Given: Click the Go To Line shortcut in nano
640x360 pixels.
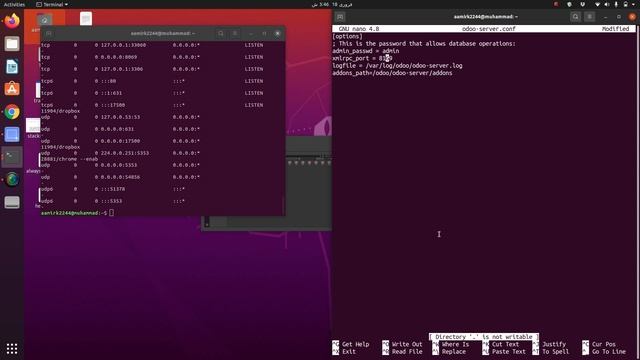Looking at the screenshot, I should 604,351.
